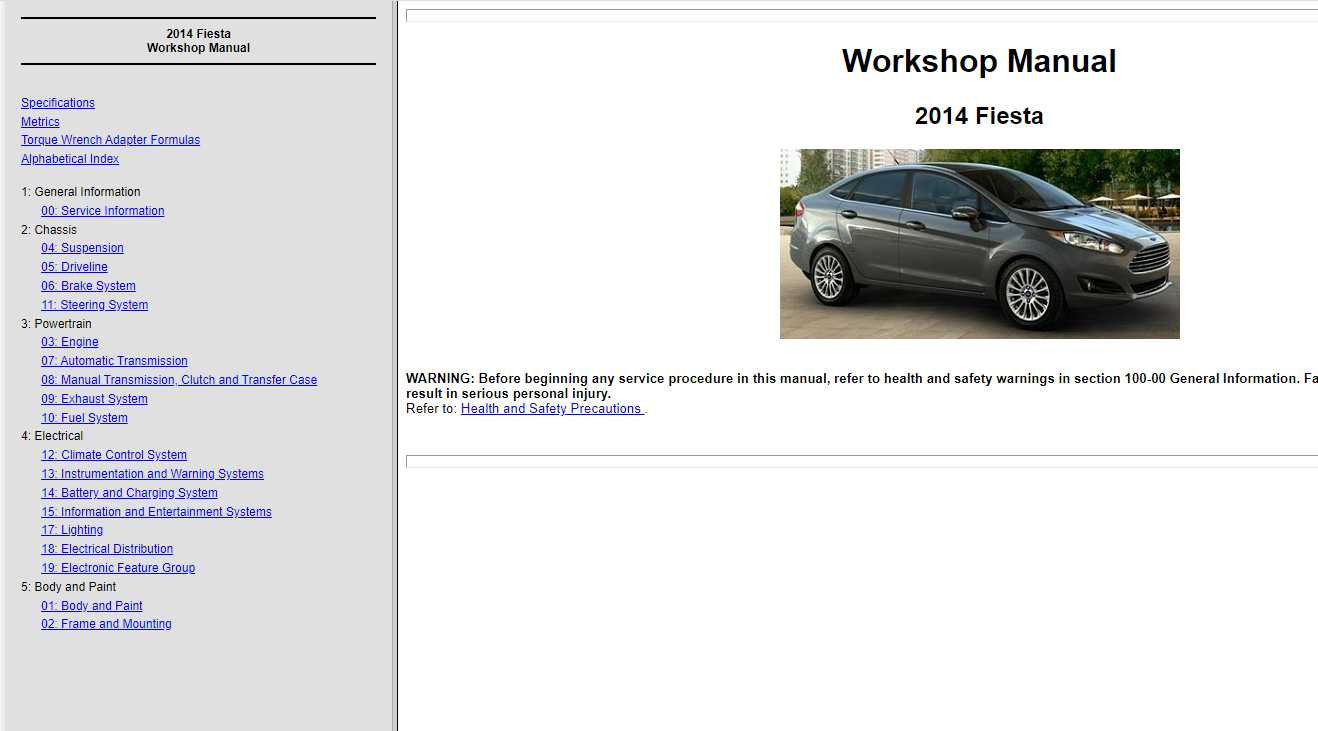The width and height of the screenshot is (1318, 731).
Task: Open 14: Battery and Charging System
Action: point(129,493)
